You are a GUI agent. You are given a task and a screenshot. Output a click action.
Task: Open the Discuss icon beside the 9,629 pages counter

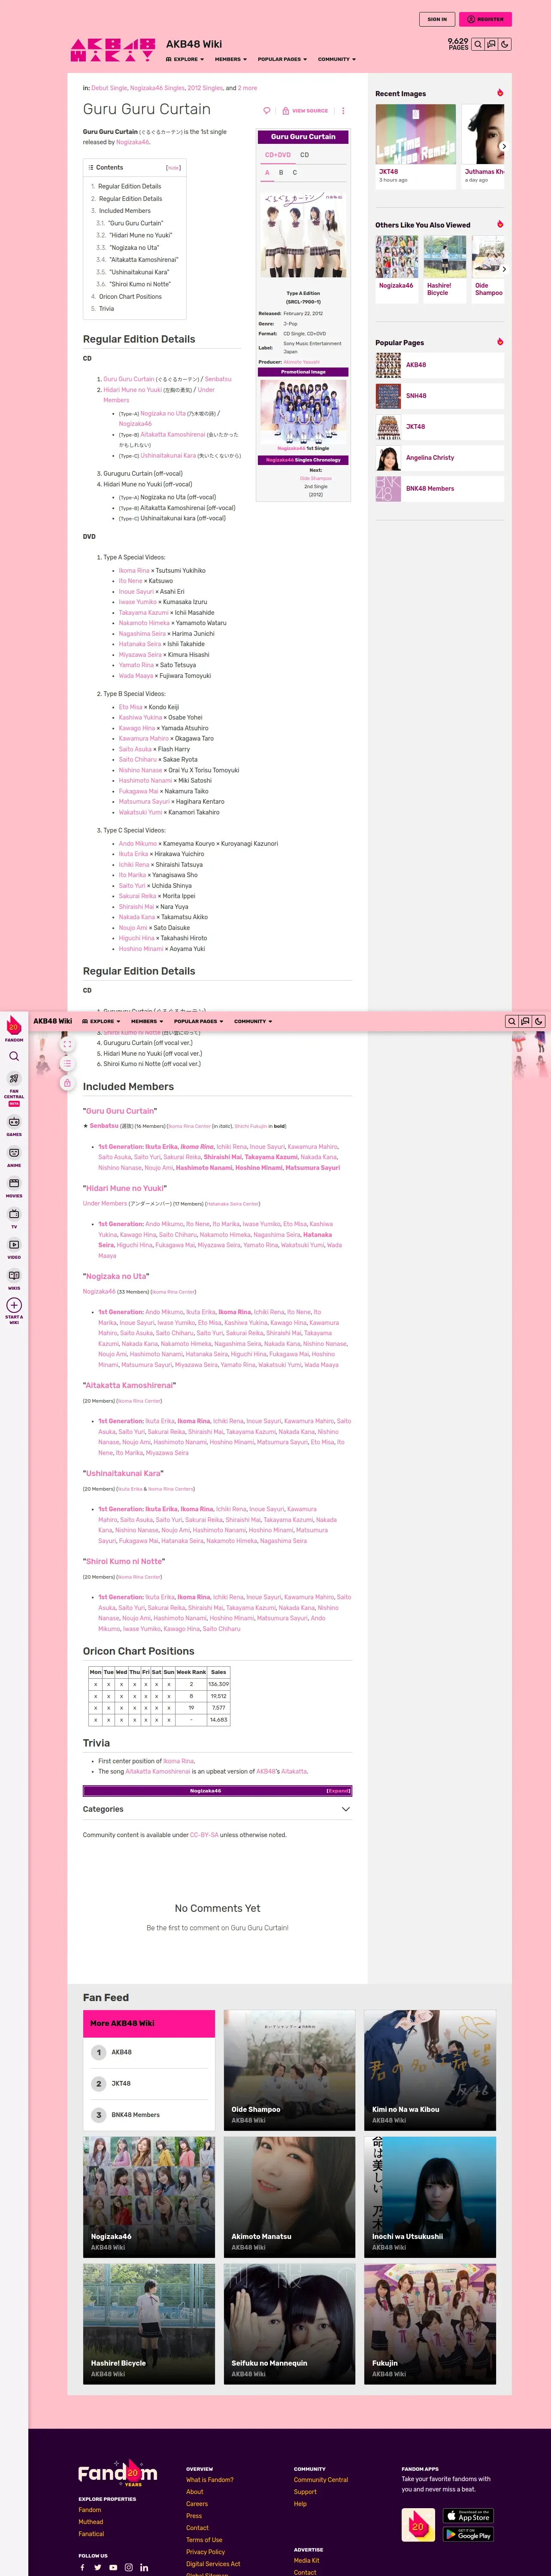(491, 44)
